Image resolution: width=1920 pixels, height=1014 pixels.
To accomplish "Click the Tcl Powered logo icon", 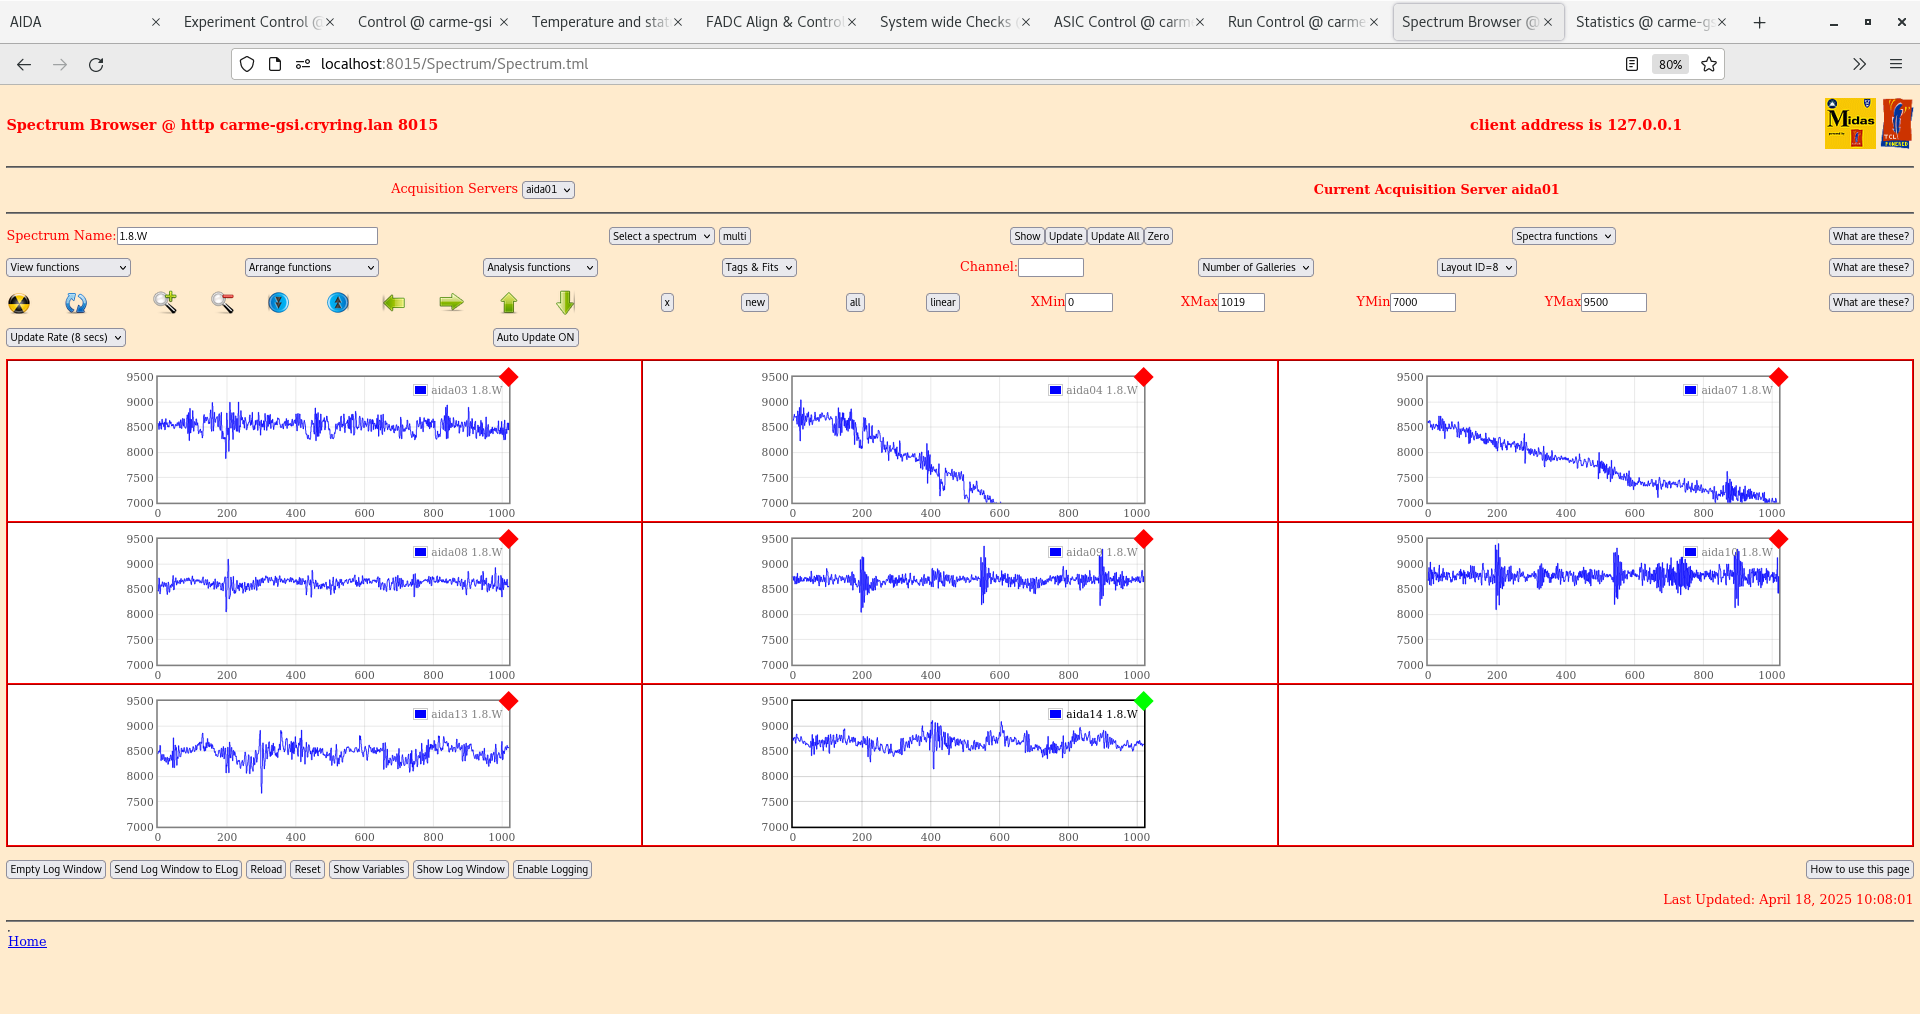I will tap(1897, 123).
